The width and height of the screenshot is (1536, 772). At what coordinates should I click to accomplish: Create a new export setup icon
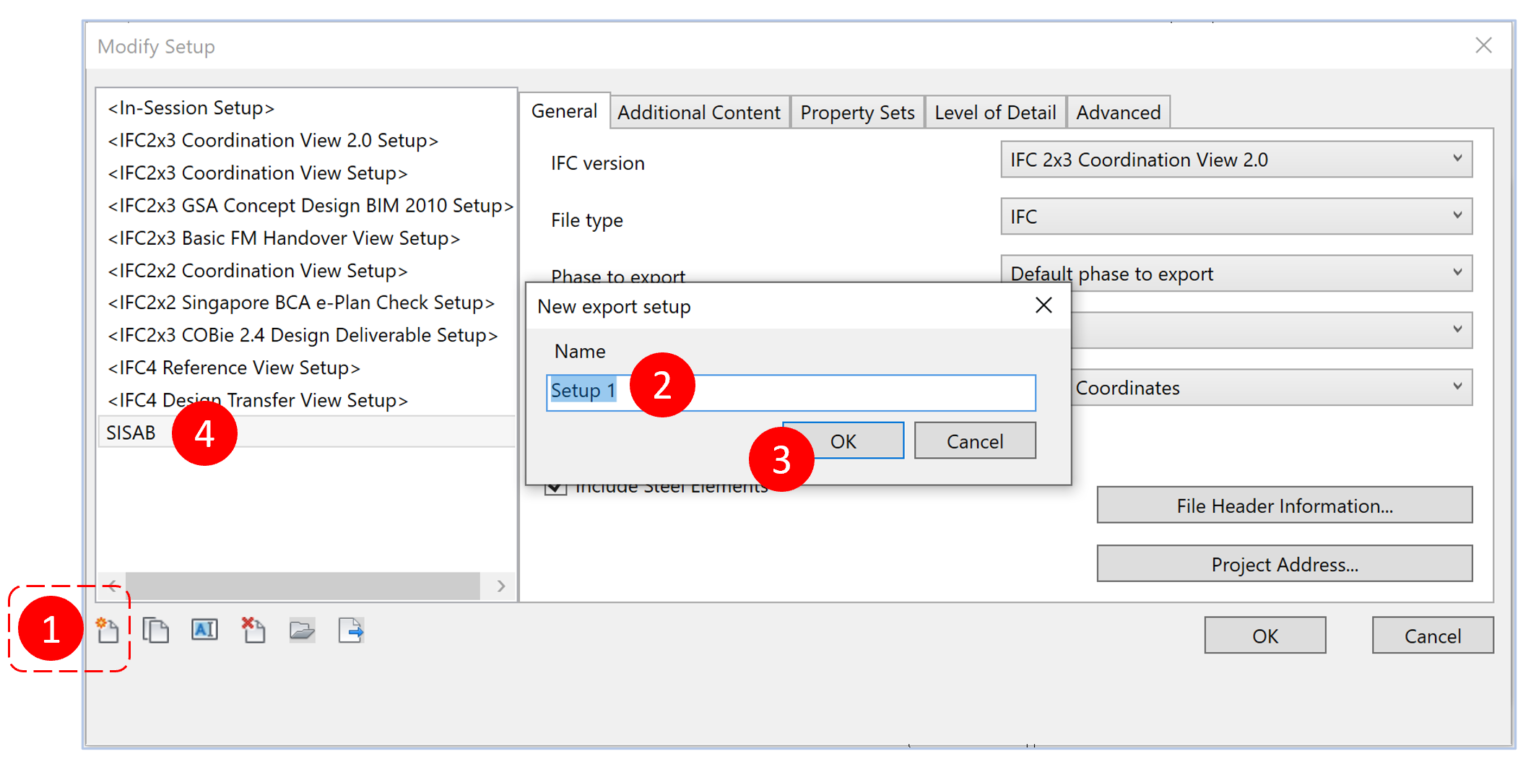[x=107, y=630]
